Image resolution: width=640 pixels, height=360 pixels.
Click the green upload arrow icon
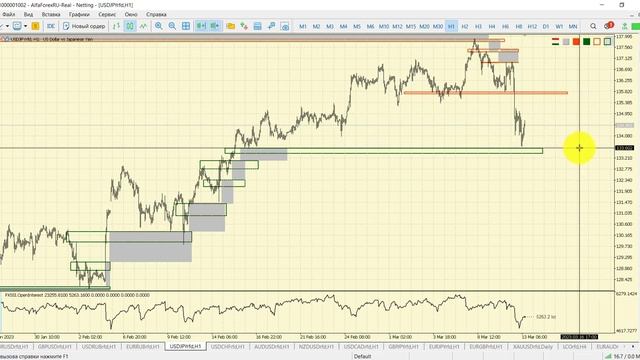tap(624, 26)
